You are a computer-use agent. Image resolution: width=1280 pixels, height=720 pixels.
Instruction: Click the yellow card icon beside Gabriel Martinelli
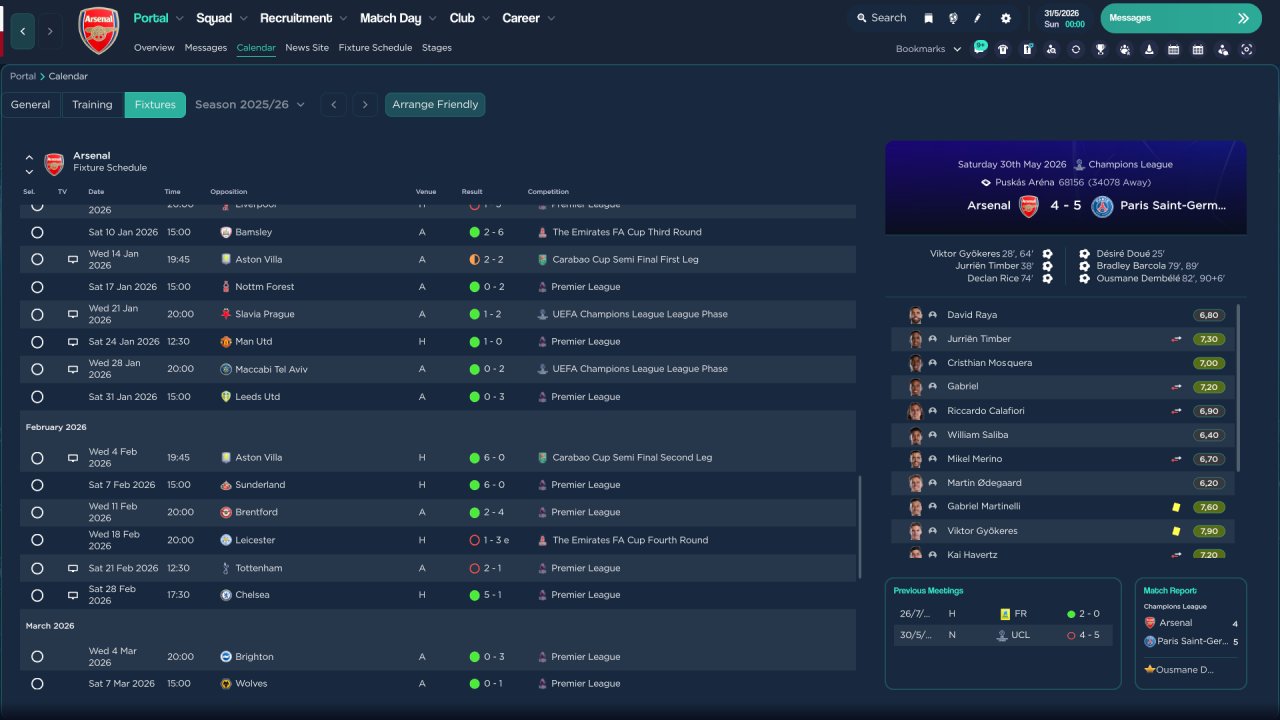[x=1177, y=507]
